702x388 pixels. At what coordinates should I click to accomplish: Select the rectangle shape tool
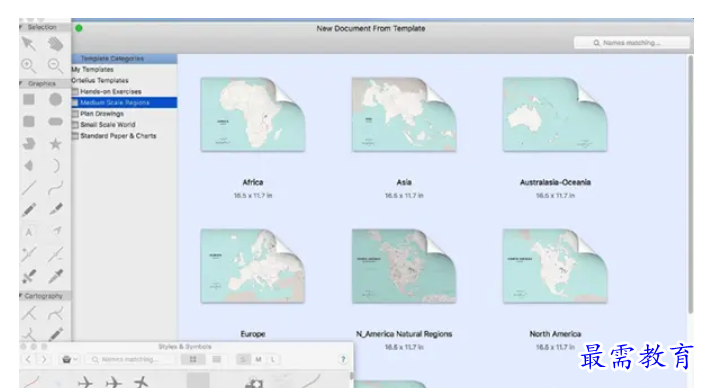pos(29,99)
